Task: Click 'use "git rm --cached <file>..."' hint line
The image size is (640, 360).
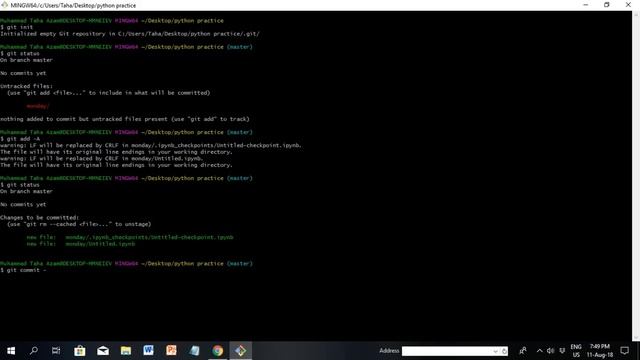Action: pos(79,224)
